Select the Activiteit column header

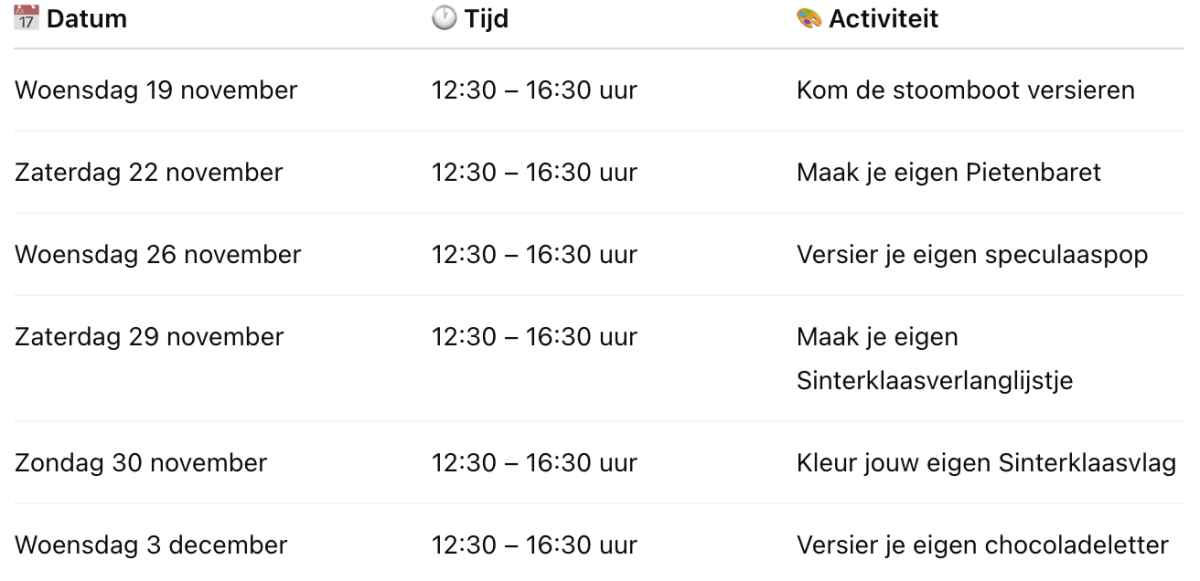tap(883, 20)
